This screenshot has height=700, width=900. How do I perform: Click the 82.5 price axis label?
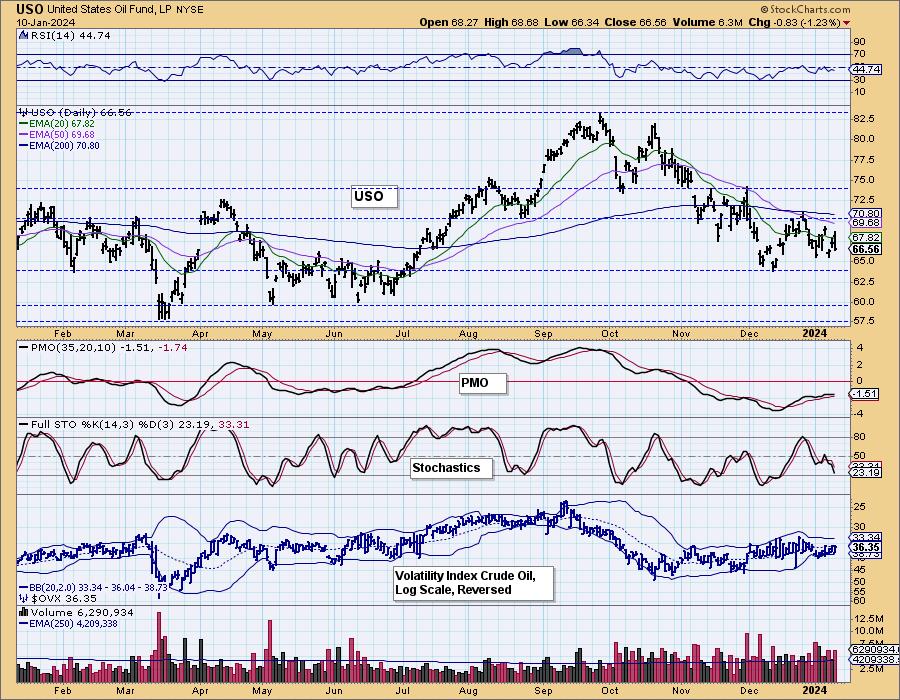pyautogui.click(x=864, y=118)
